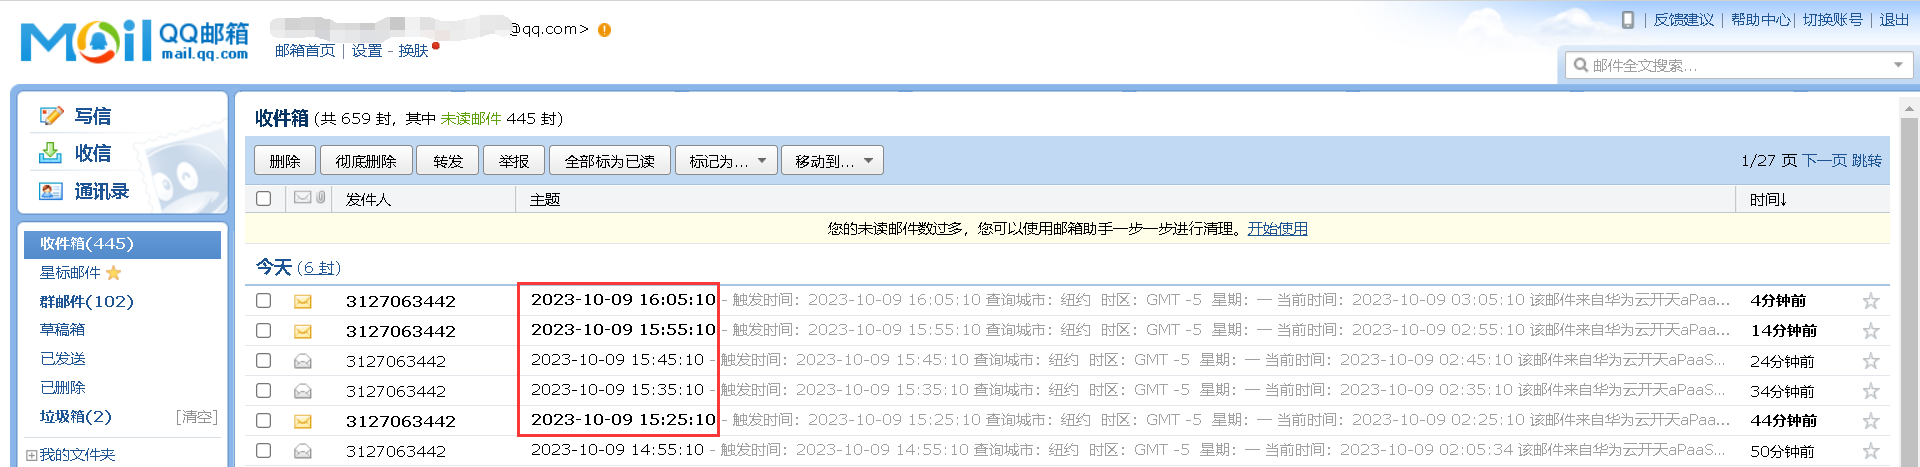This screenshot has width=1920, height=467.
Task: Check the box for the 15:25:10 email
Action: tap(263, 420)
